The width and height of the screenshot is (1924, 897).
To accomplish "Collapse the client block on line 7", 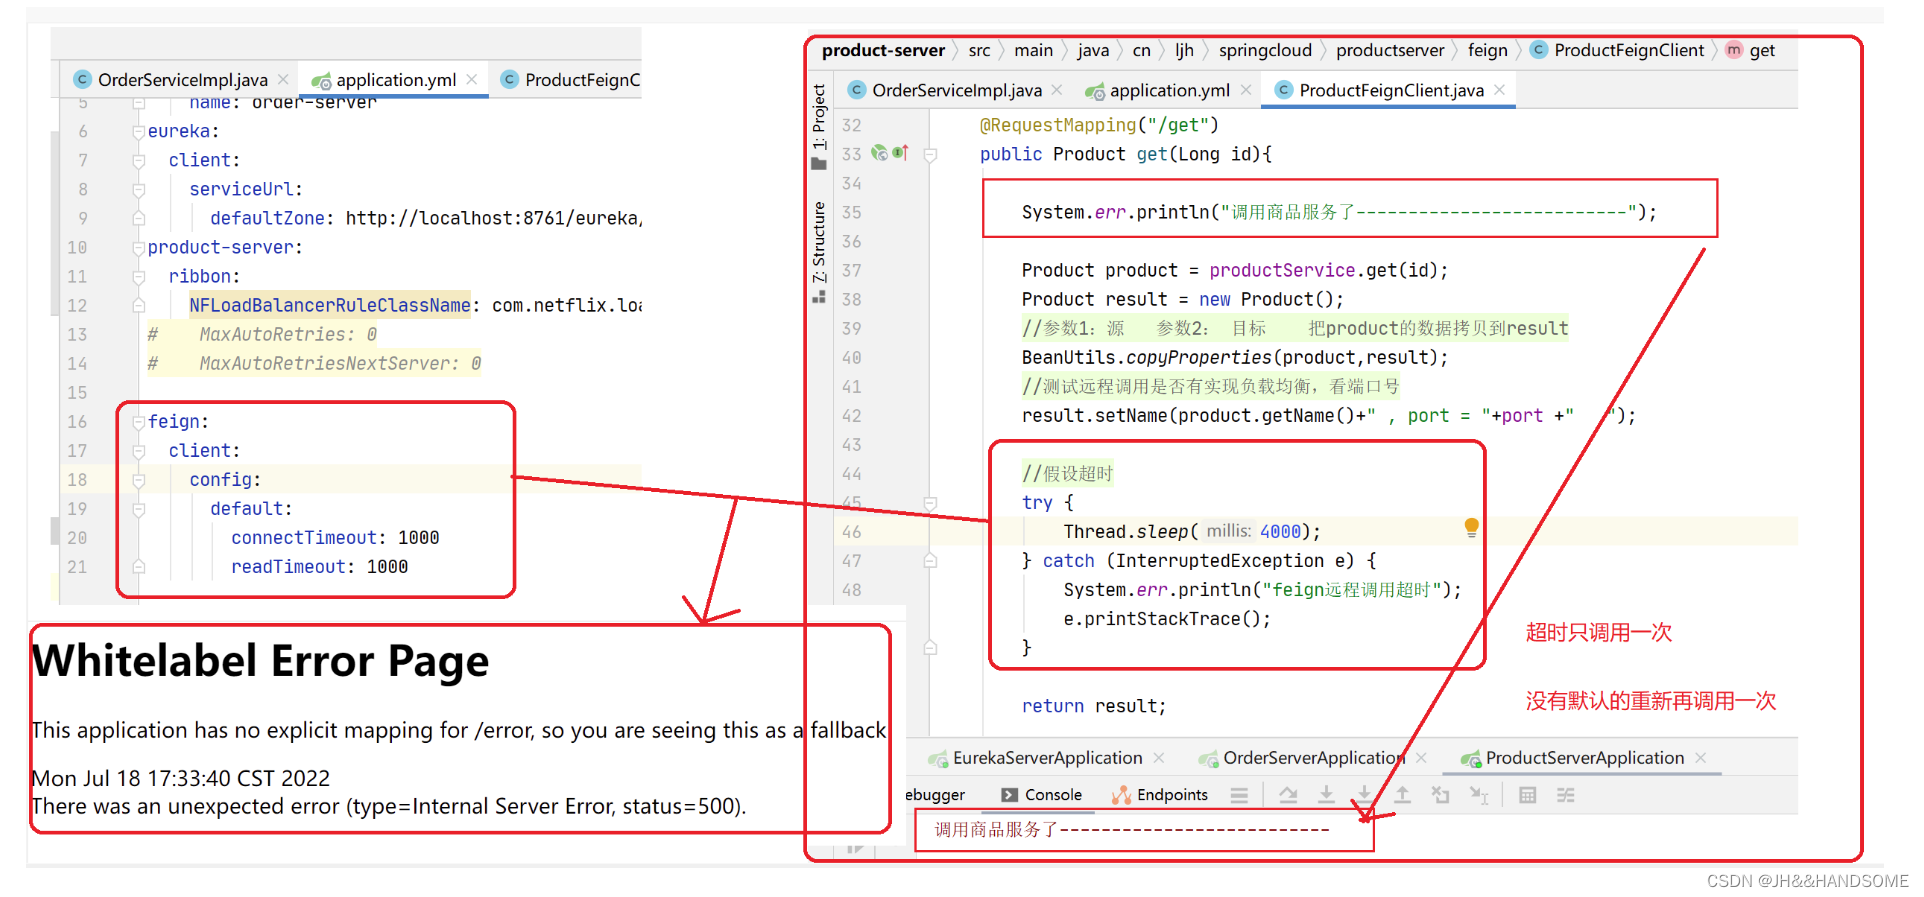I will point(139,160).
